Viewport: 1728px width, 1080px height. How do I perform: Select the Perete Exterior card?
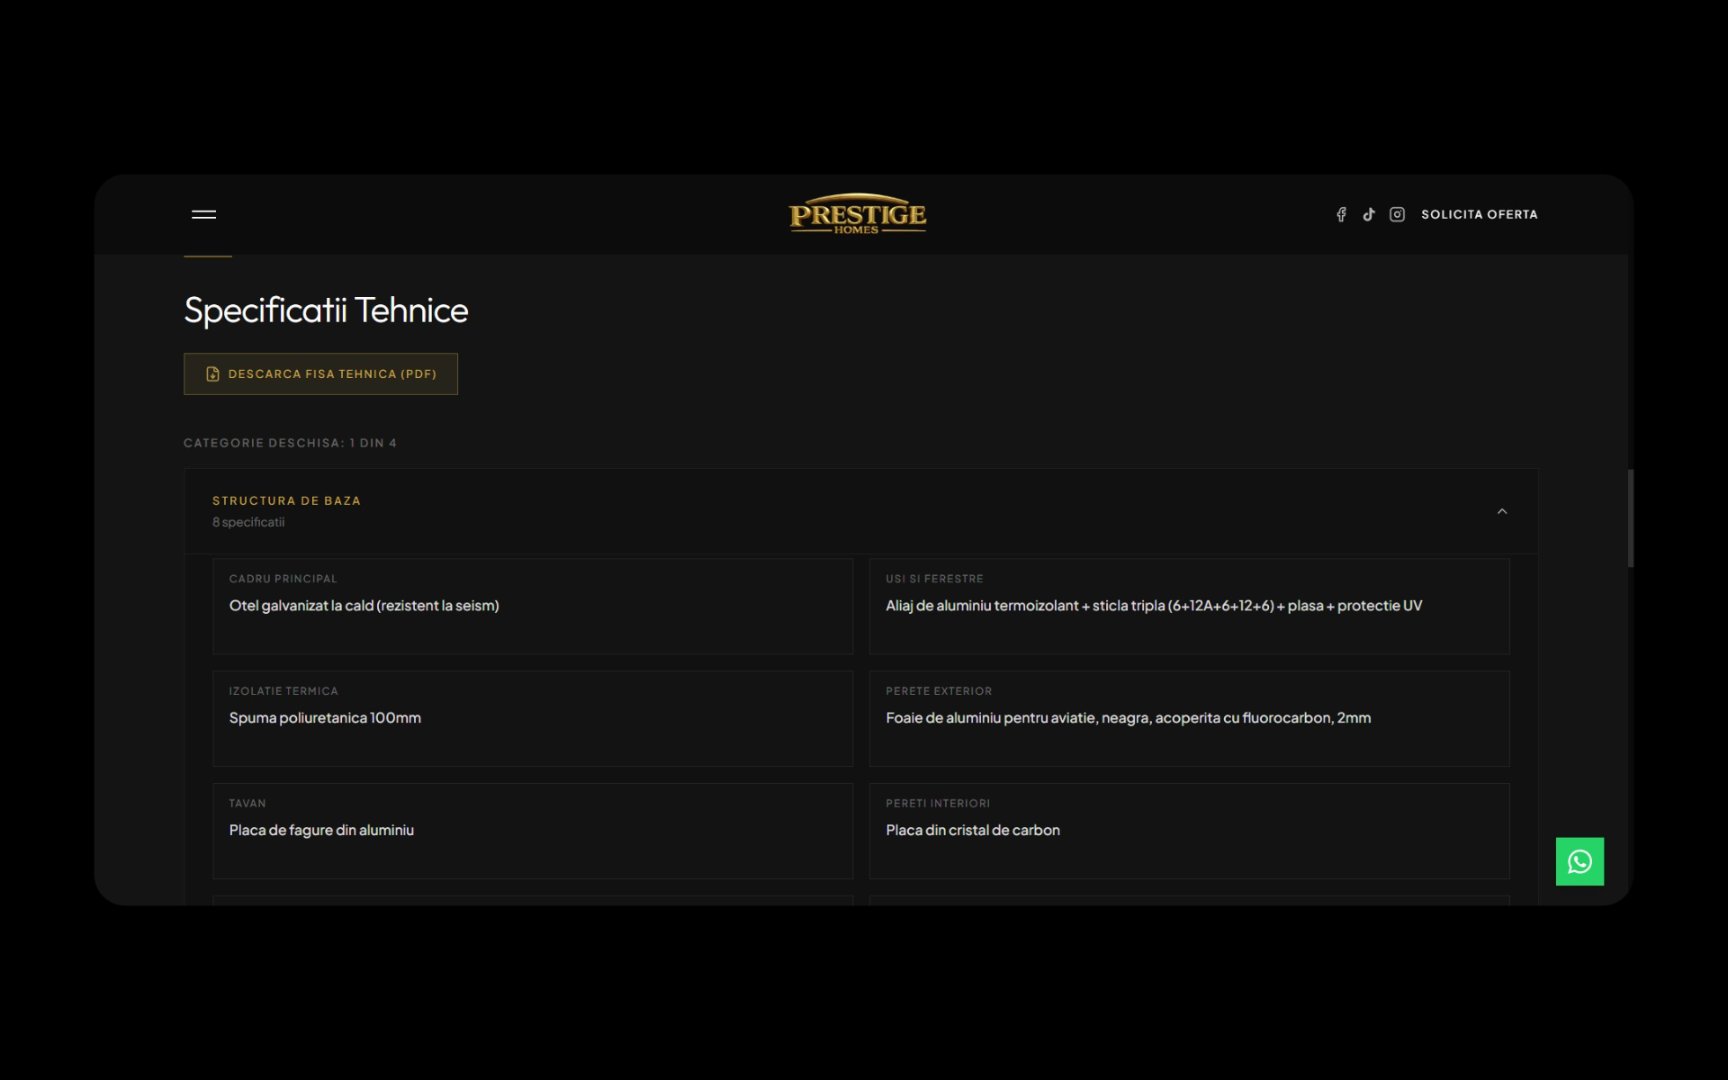click(1189, 718)
